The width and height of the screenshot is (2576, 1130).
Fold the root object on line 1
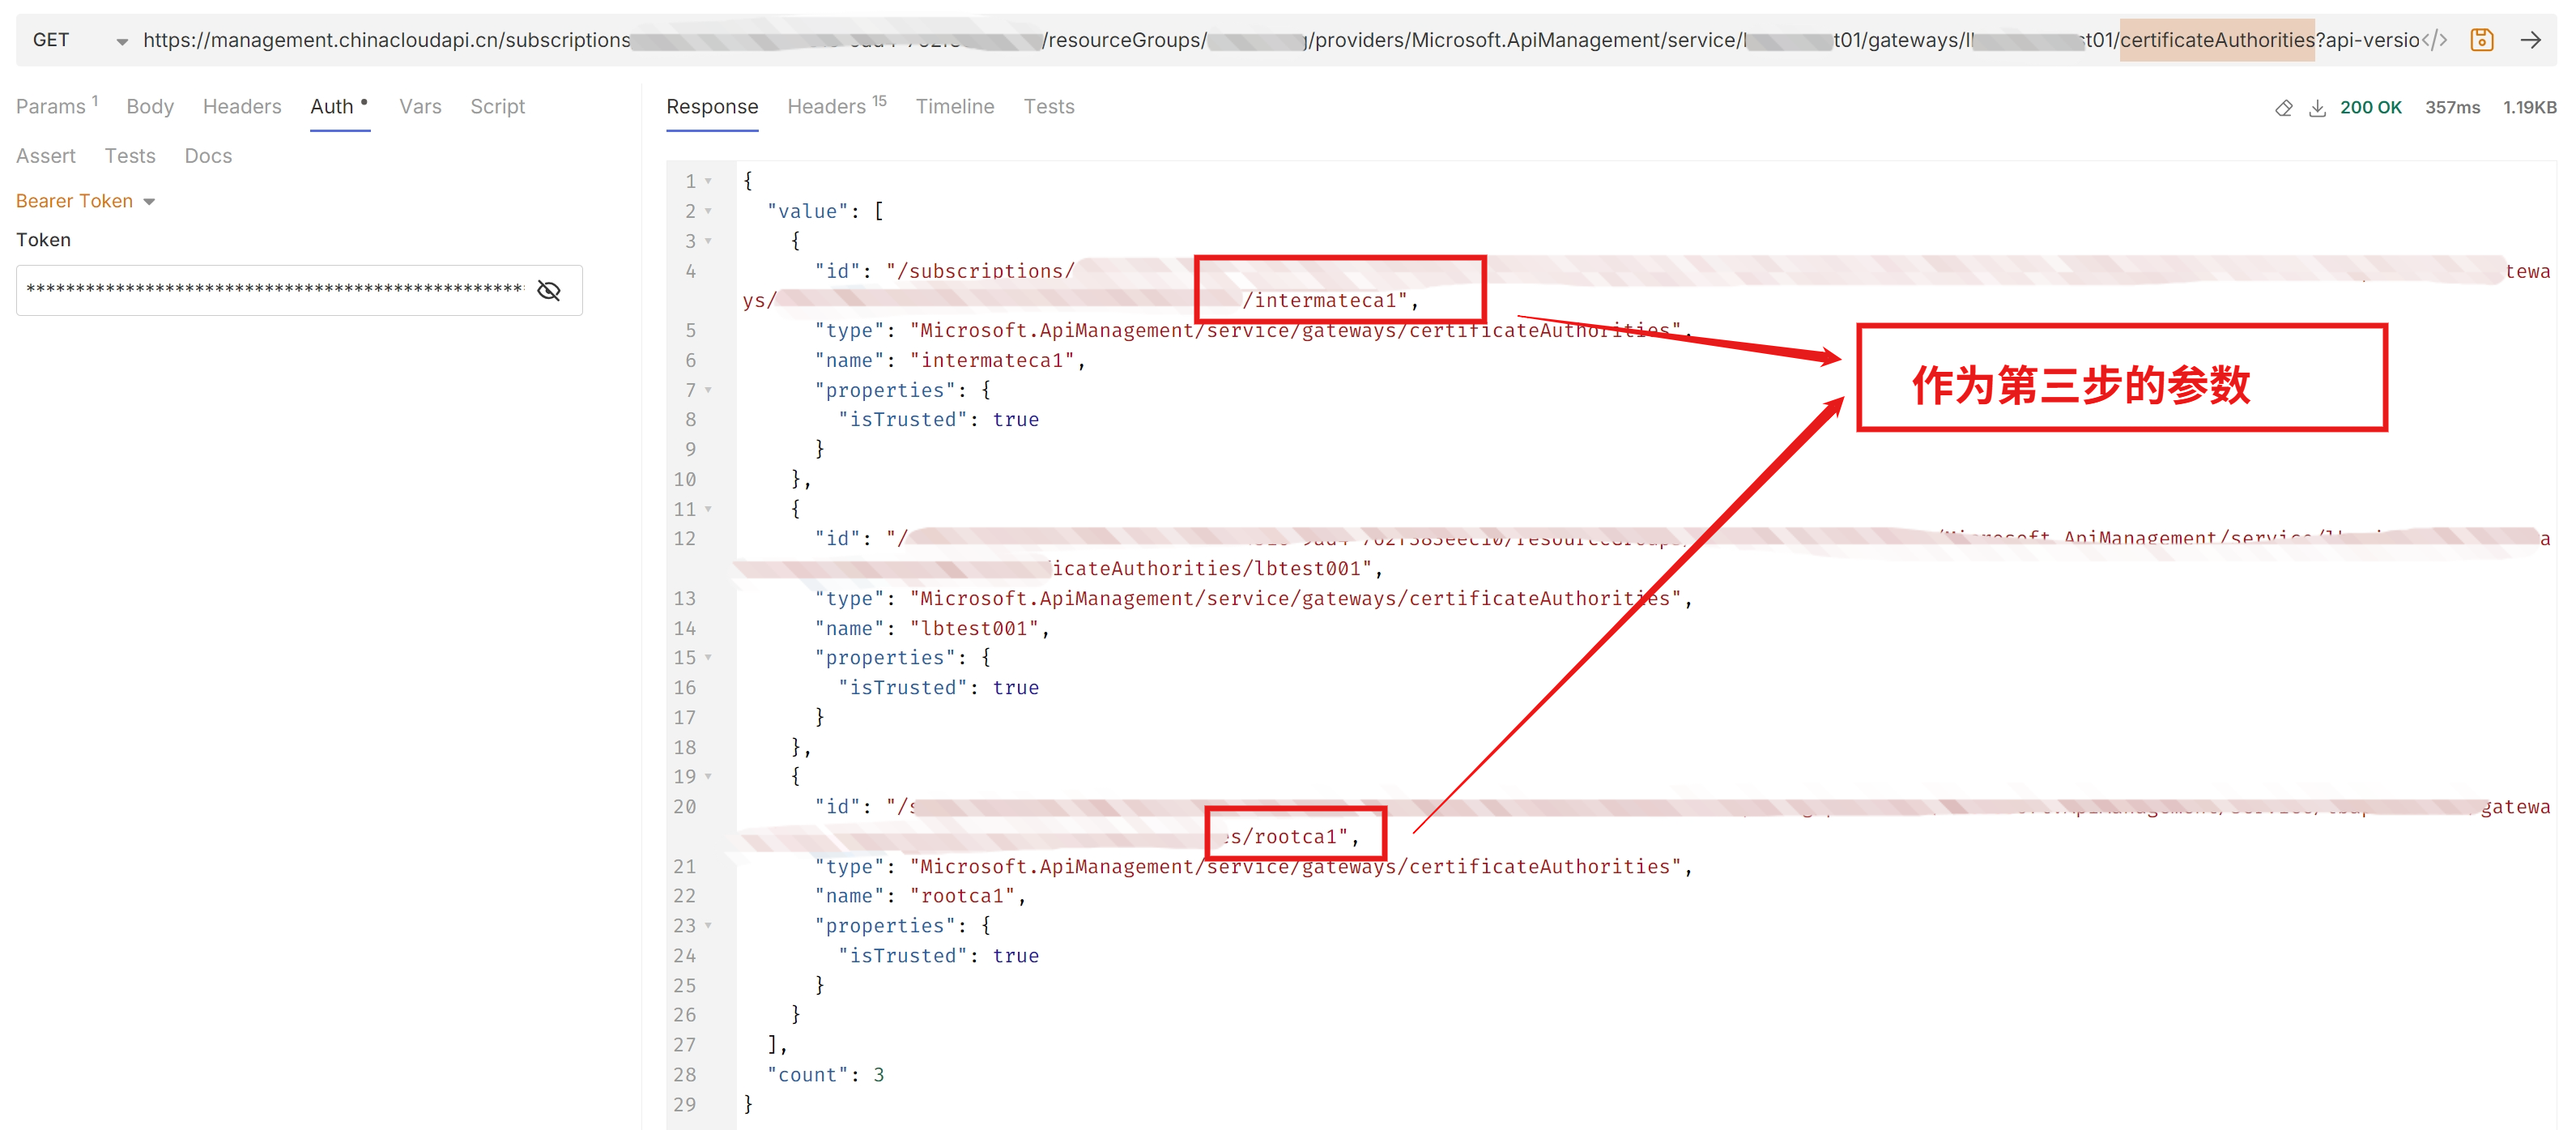708,181
